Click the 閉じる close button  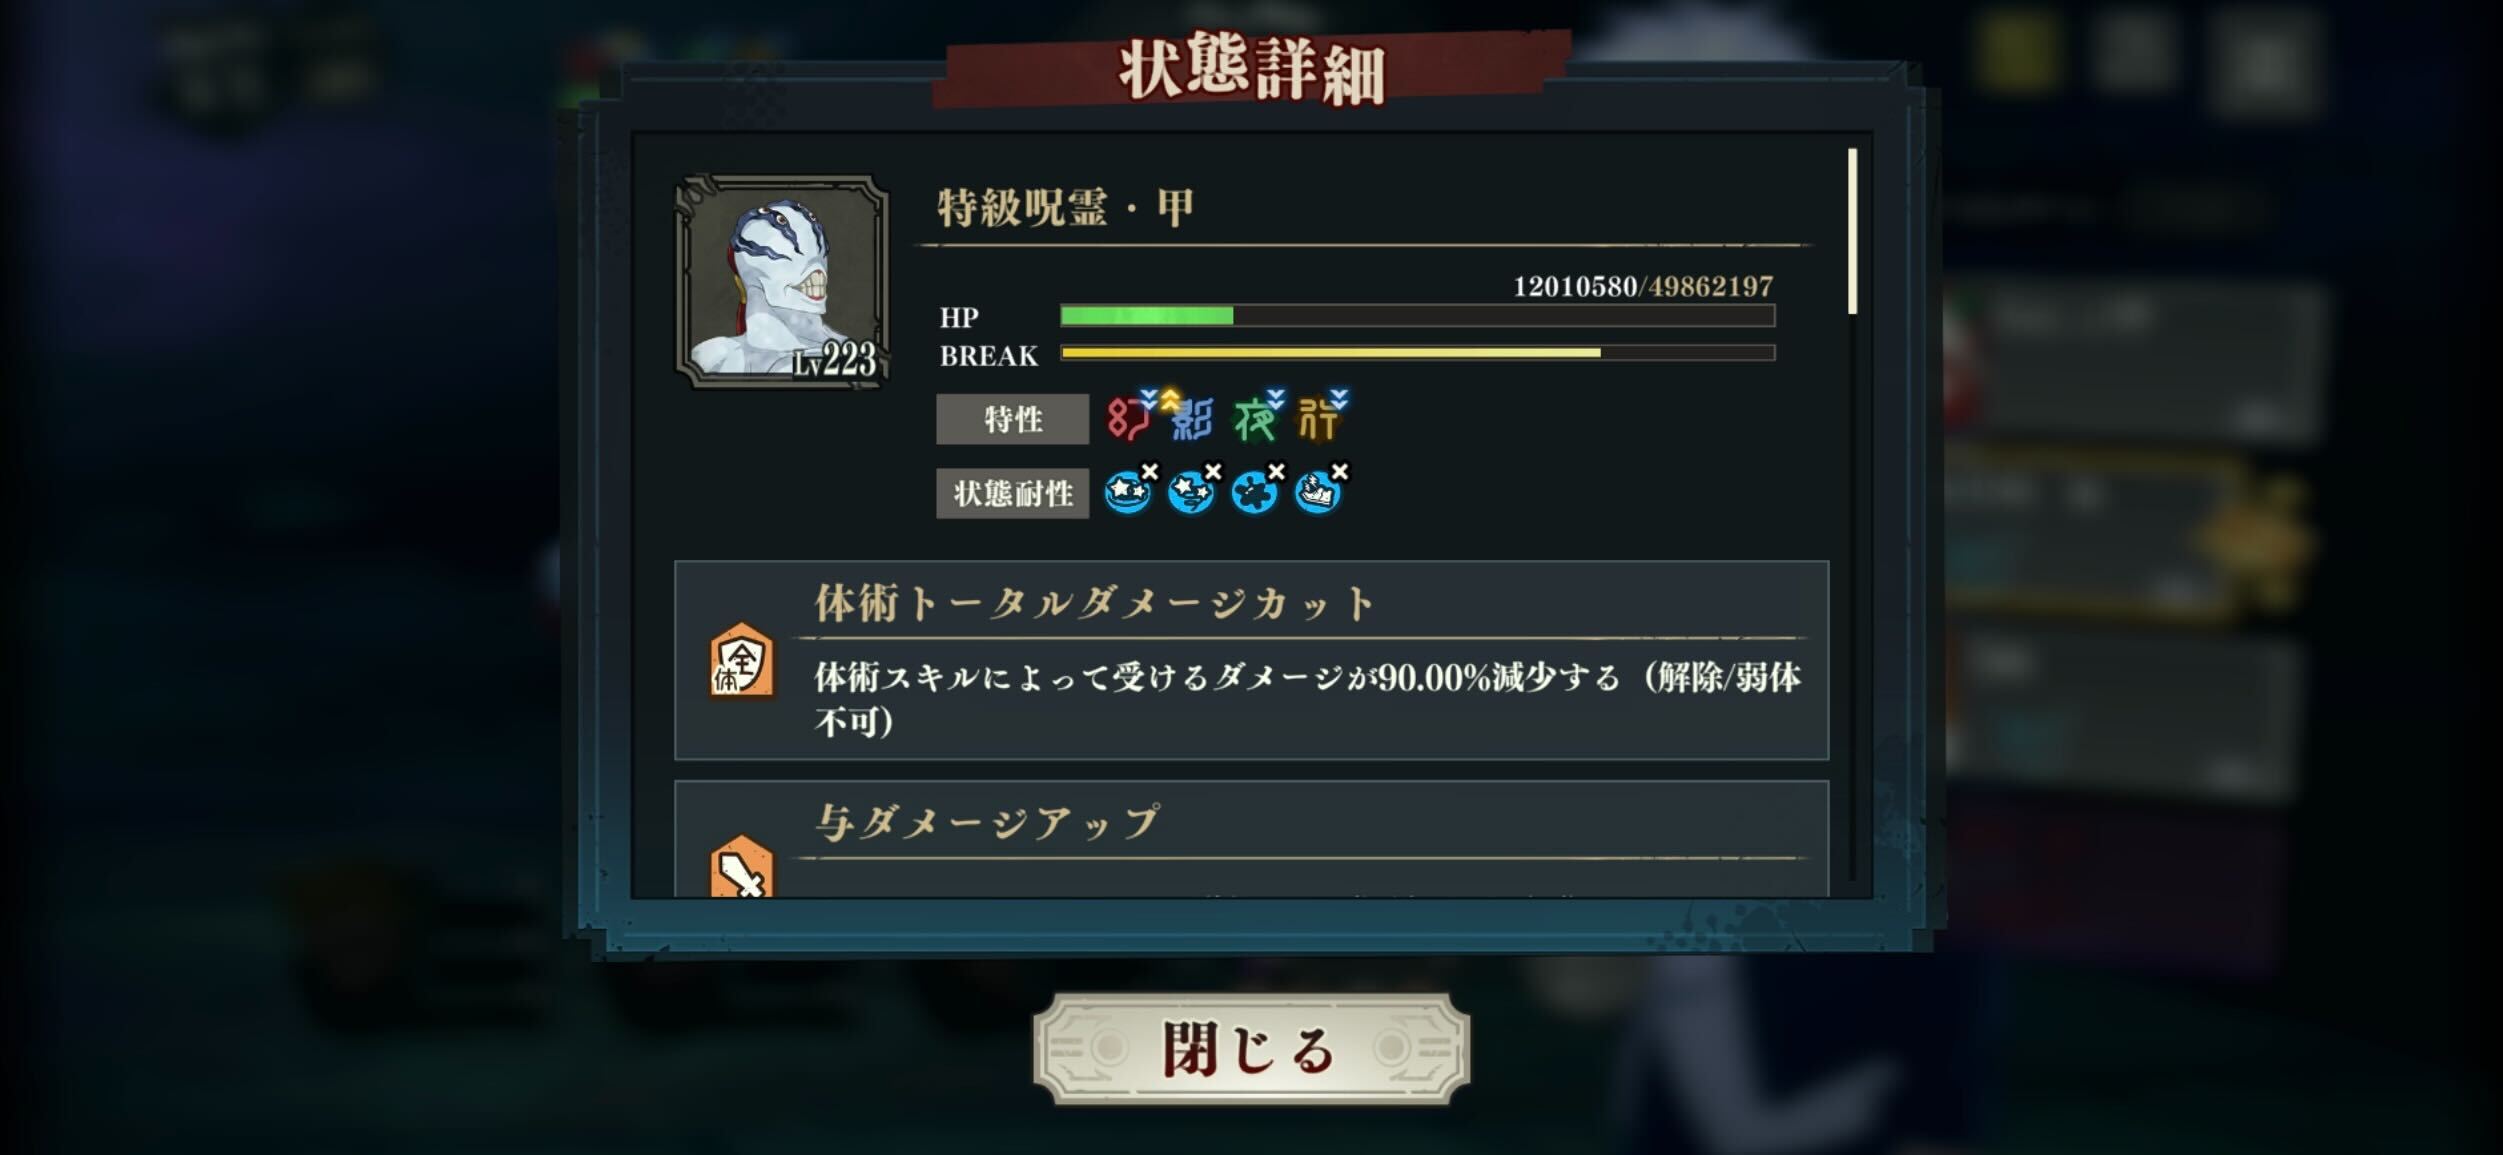point(1251,1049)
